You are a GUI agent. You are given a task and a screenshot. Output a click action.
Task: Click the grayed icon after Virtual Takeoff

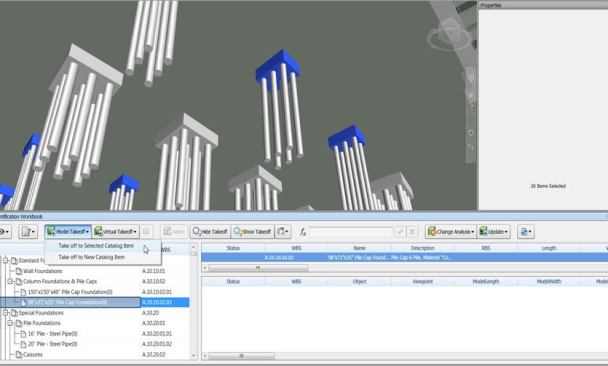click(146, 231)
